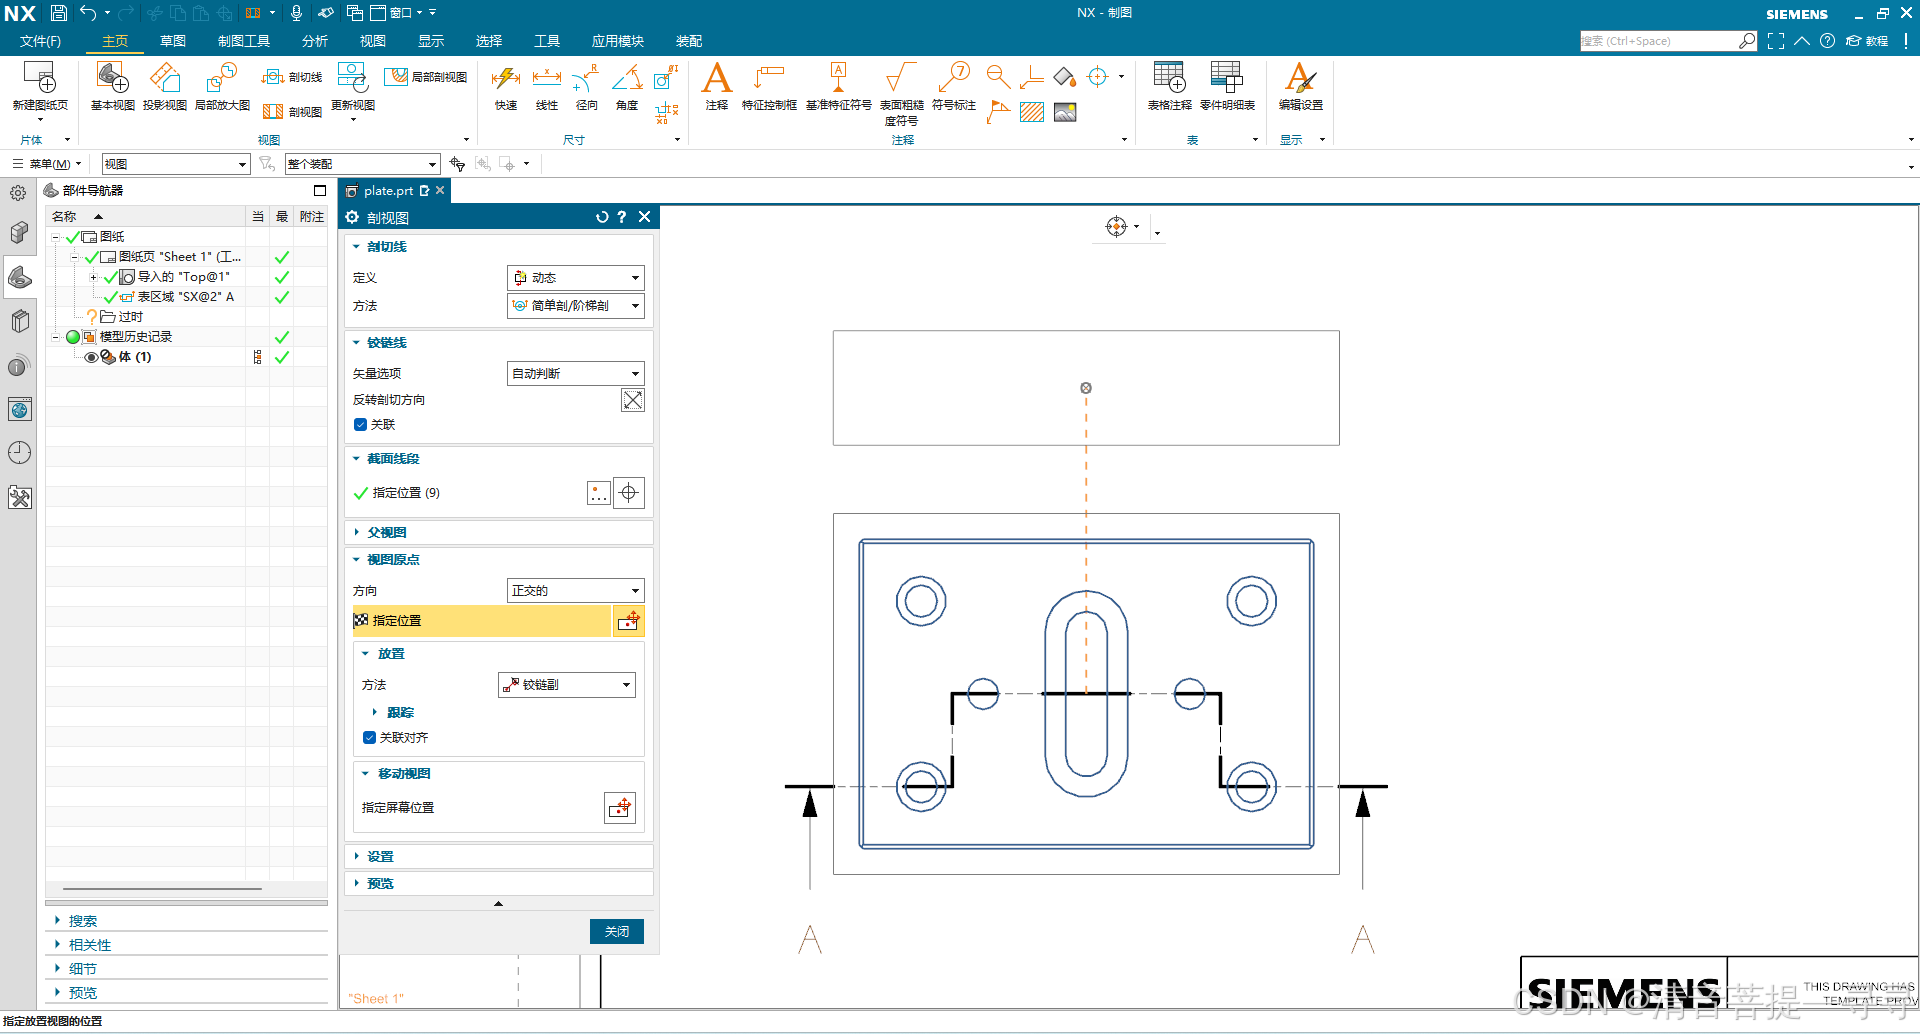Expand the 相关性 panel in navigator
This screenshot has width=1920, height=1034.
pos(89,945)
